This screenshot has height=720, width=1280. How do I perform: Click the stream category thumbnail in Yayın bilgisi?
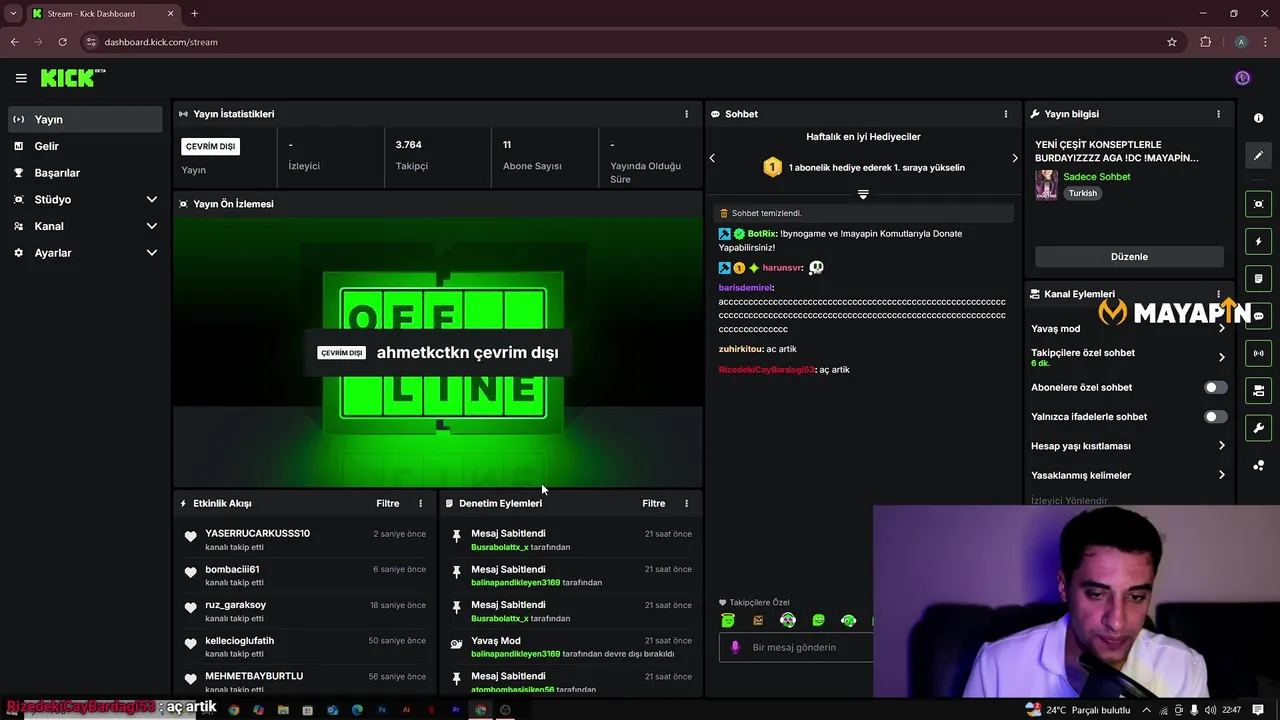[x=1046, y=185]
